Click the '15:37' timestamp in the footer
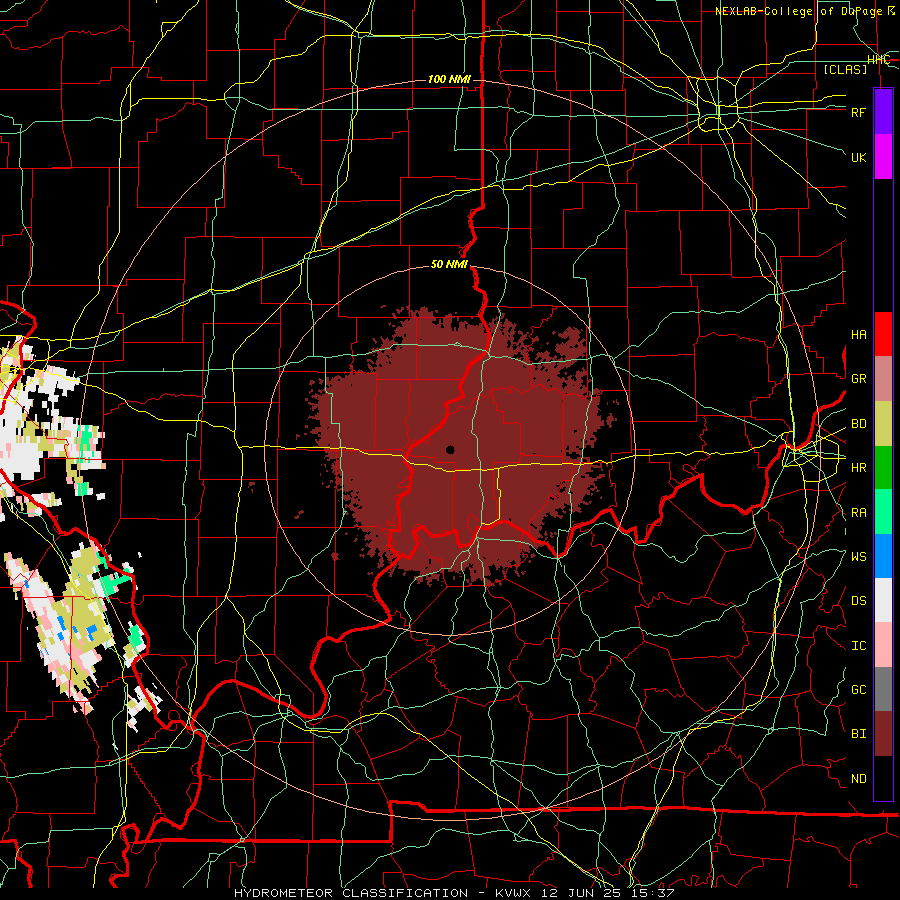The image size is (900, 900). (654, 893)
